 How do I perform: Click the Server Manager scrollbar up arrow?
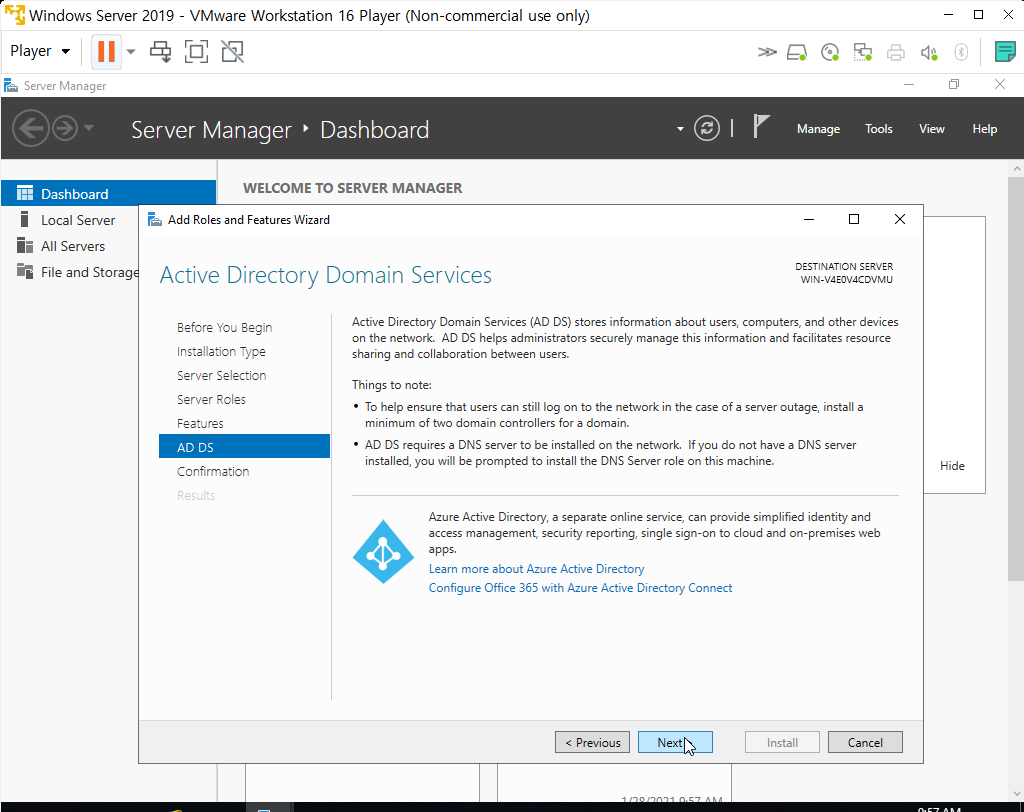(1016, 168)
